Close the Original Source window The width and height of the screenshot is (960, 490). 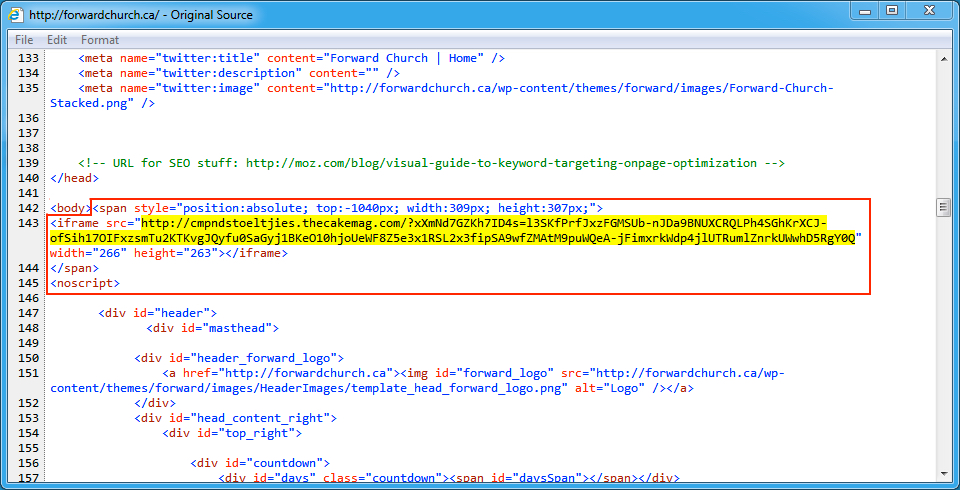point(930,10)
